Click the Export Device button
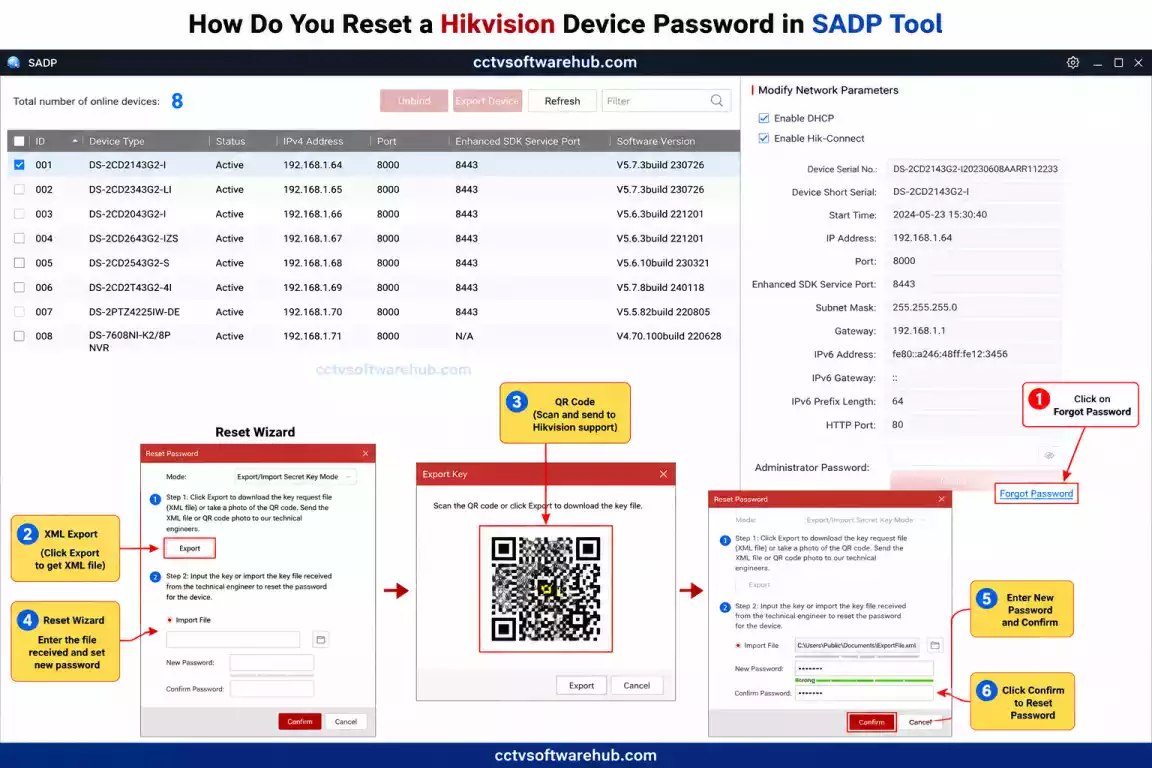The width and height of the screenshot is (1152, 768). (487, 101)
